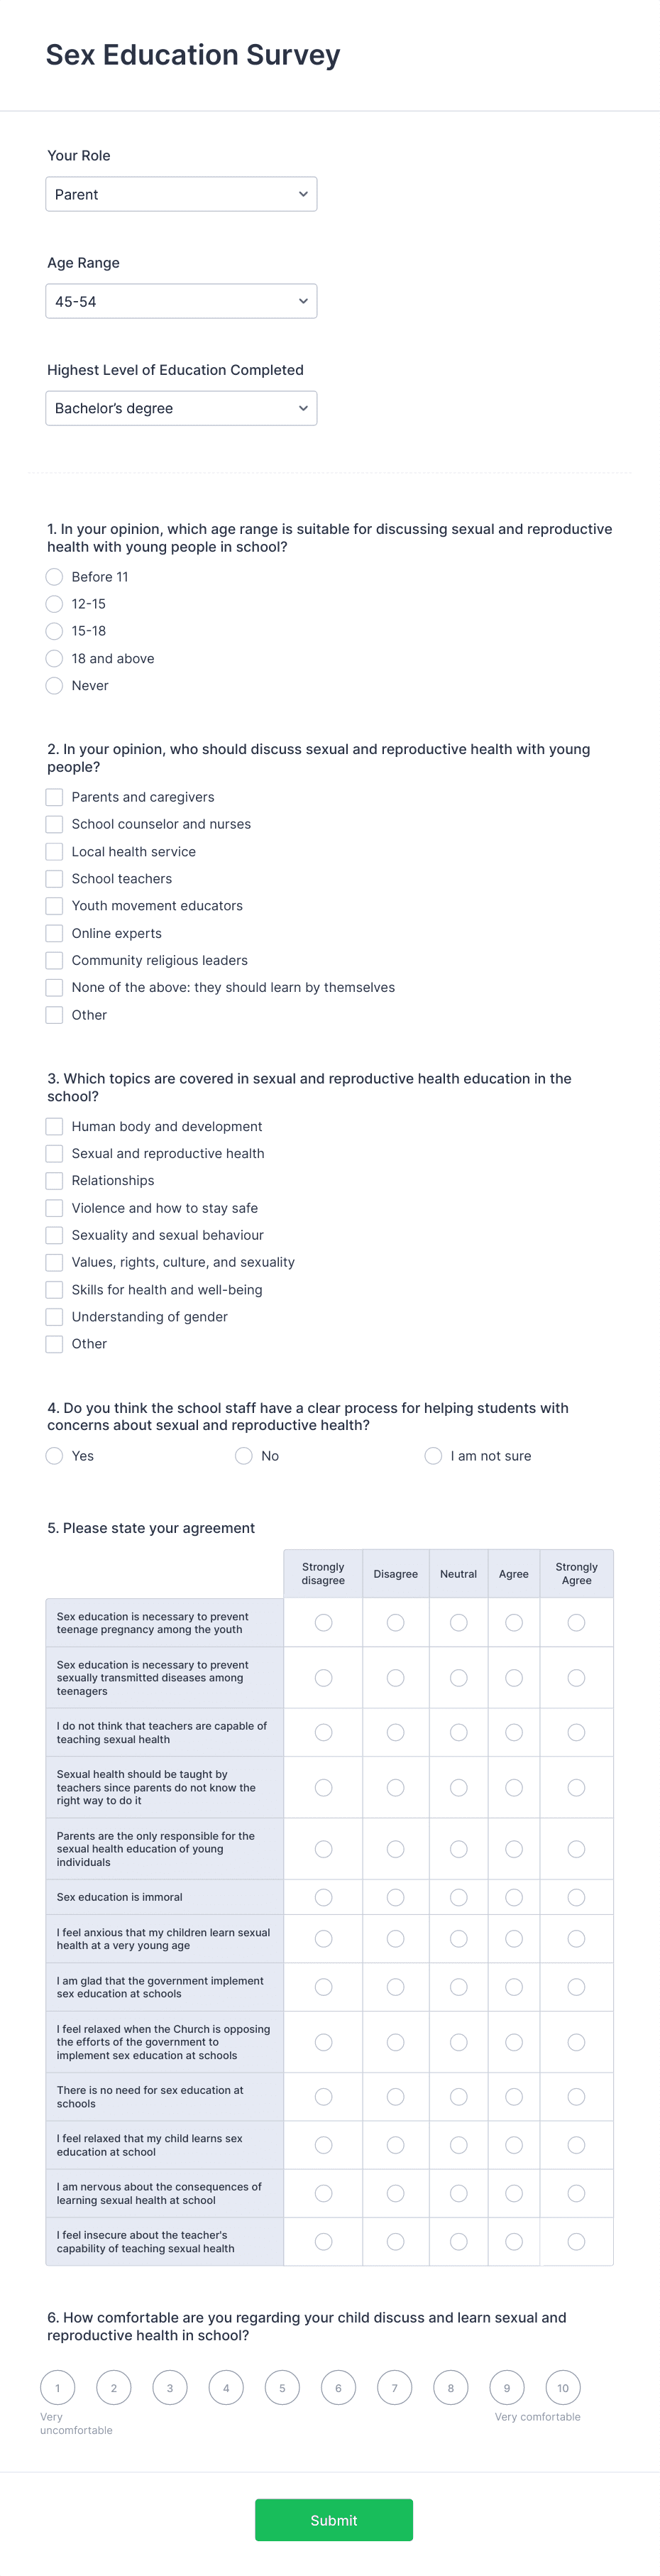Select Yes for clear process question
Image resolution: width=660 pixels, height=2576 pixels.
click(x=54, y=1456)
